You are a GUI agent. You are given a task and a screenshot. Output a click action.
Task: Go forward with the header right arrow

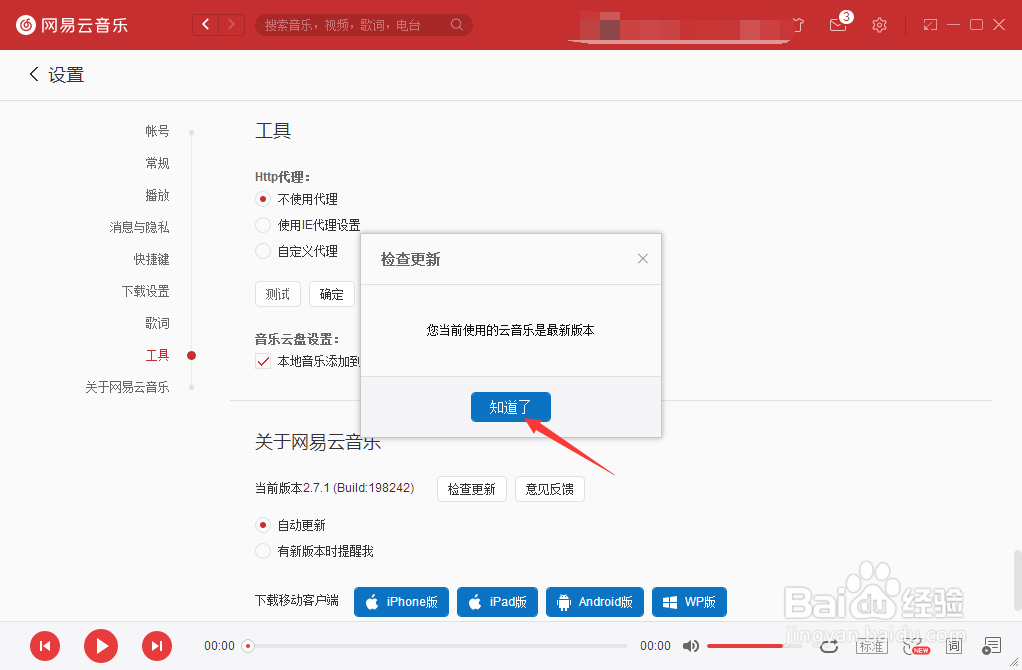231,25
